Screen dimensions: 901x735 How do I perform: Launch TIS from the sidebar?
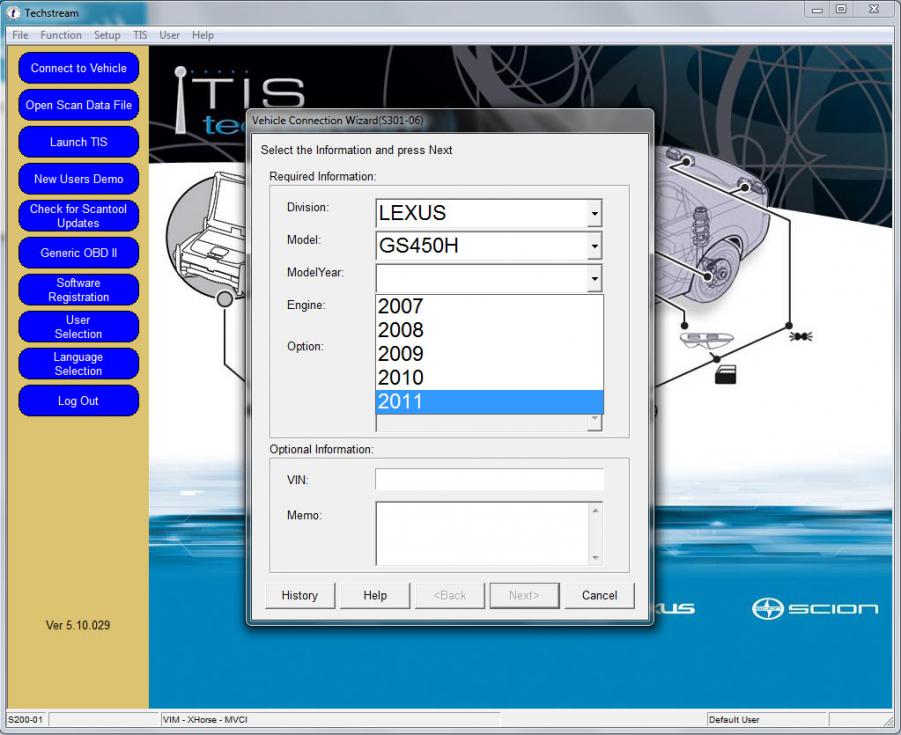(x=78, y=142)
